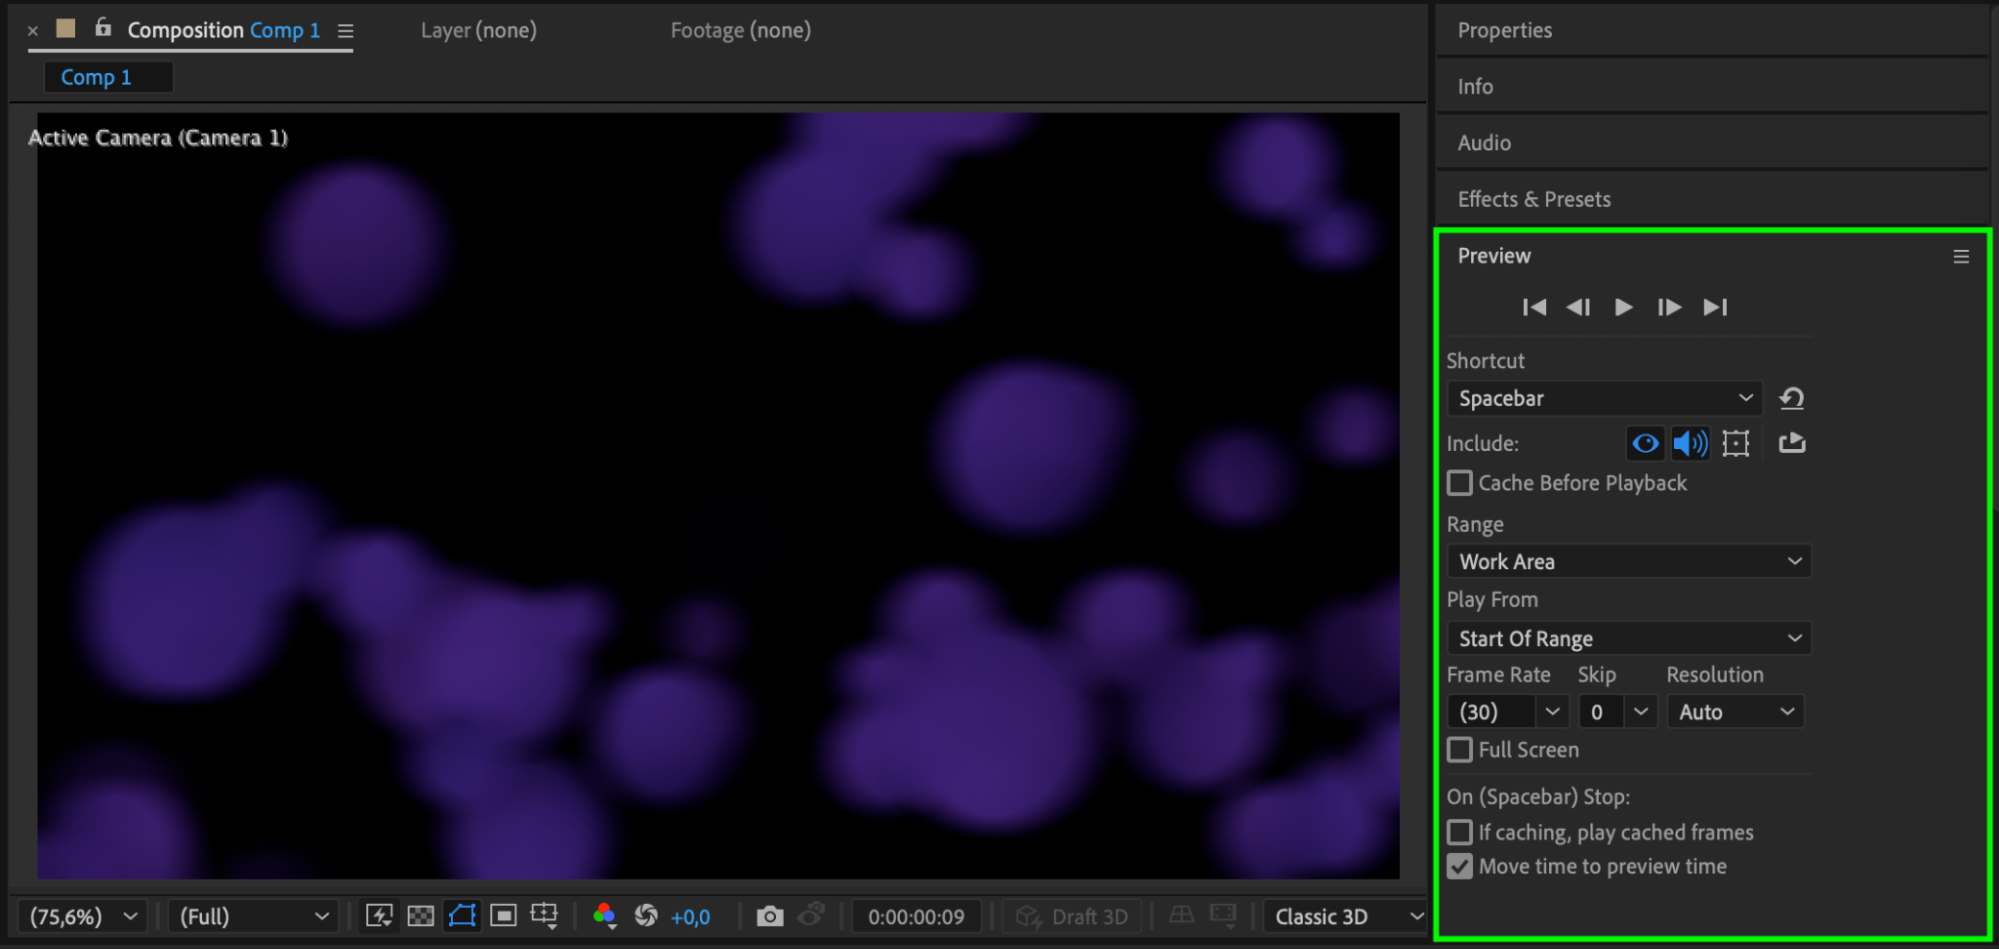
Task: Open the Preview panel options menu
Action: tap(1961, 257)
